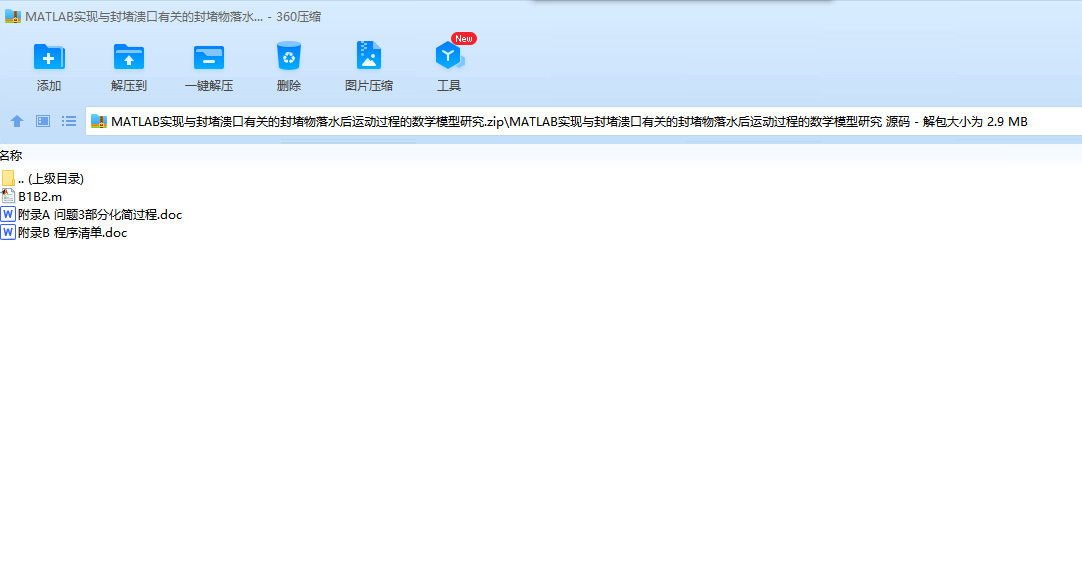Click the folder icon of parent directory

click(8, 179)
